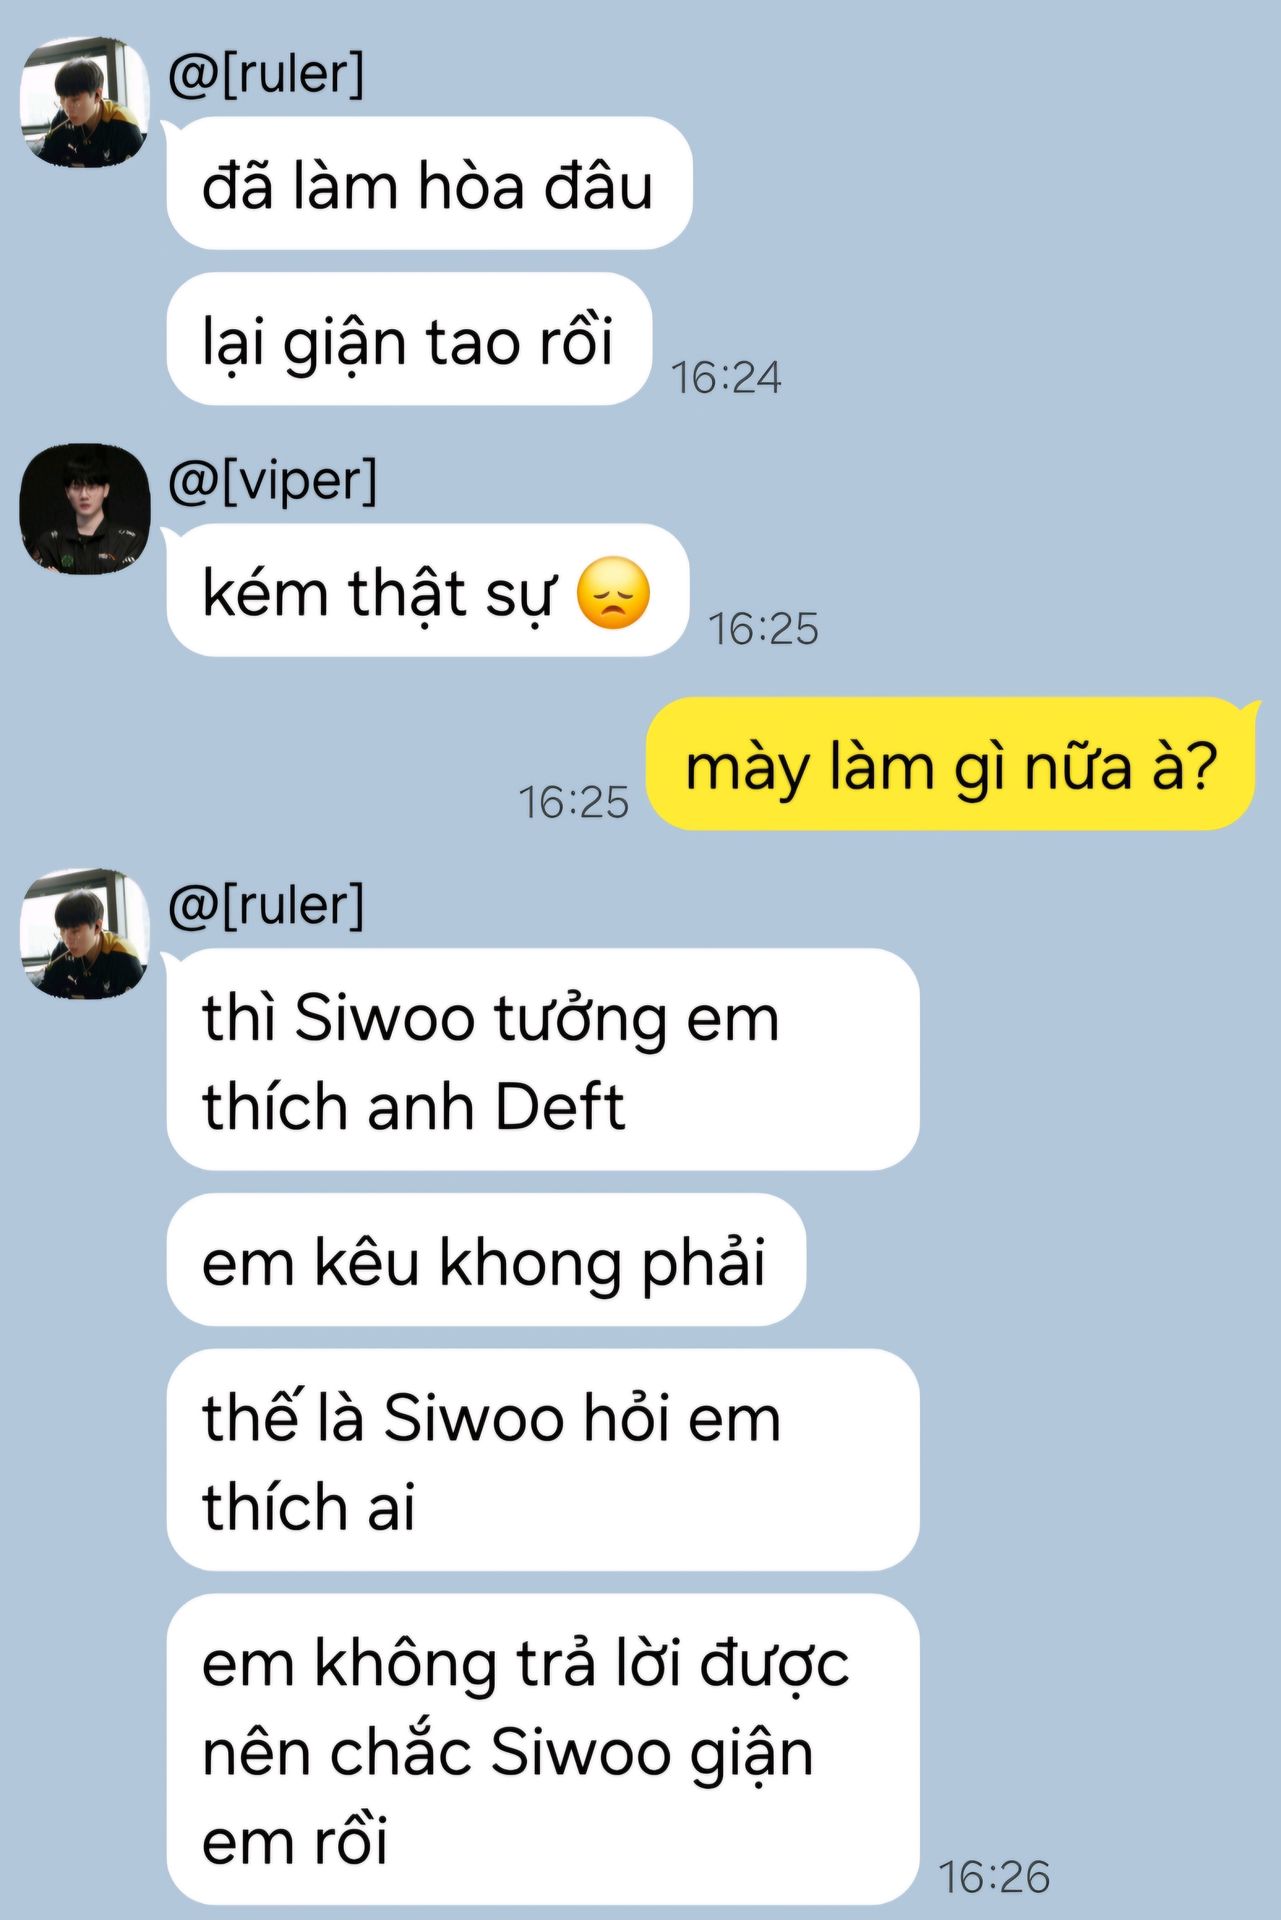Select the "đã làm hòa đâu" message bubble
Viewport: 1281px width, 1920px height.
(x=429, y=183)
